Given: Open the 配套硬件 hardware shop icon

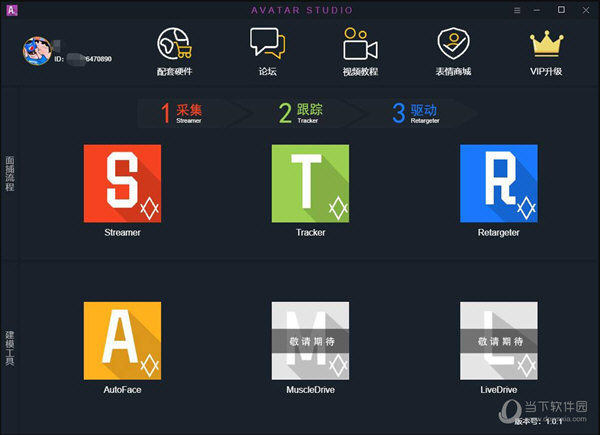Looking at the screenshot, I should 174,51.
